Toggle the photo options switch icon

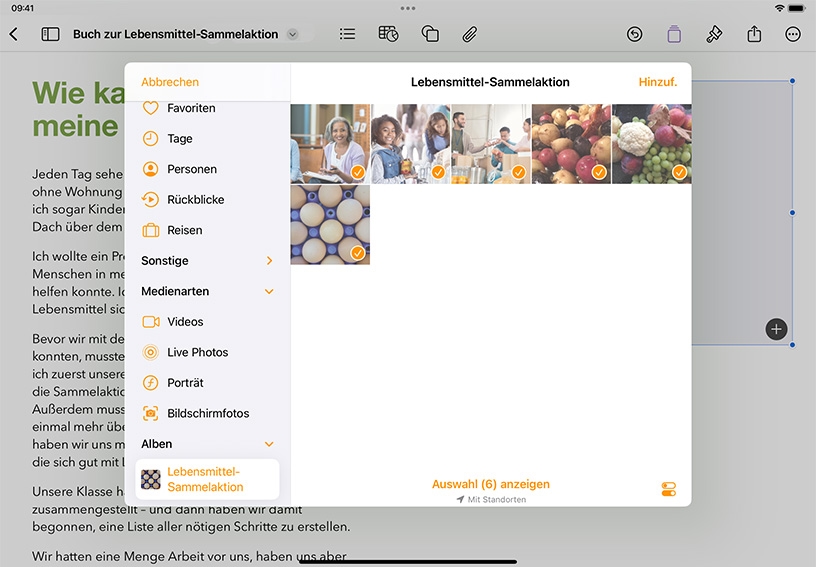pos(669,489)
